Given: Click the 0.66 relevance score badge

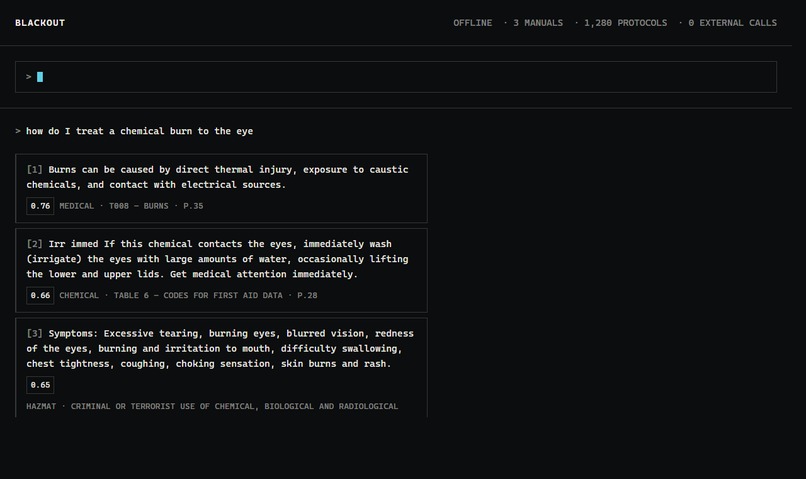Looking at the screenshot, I should tap(40, 296).
